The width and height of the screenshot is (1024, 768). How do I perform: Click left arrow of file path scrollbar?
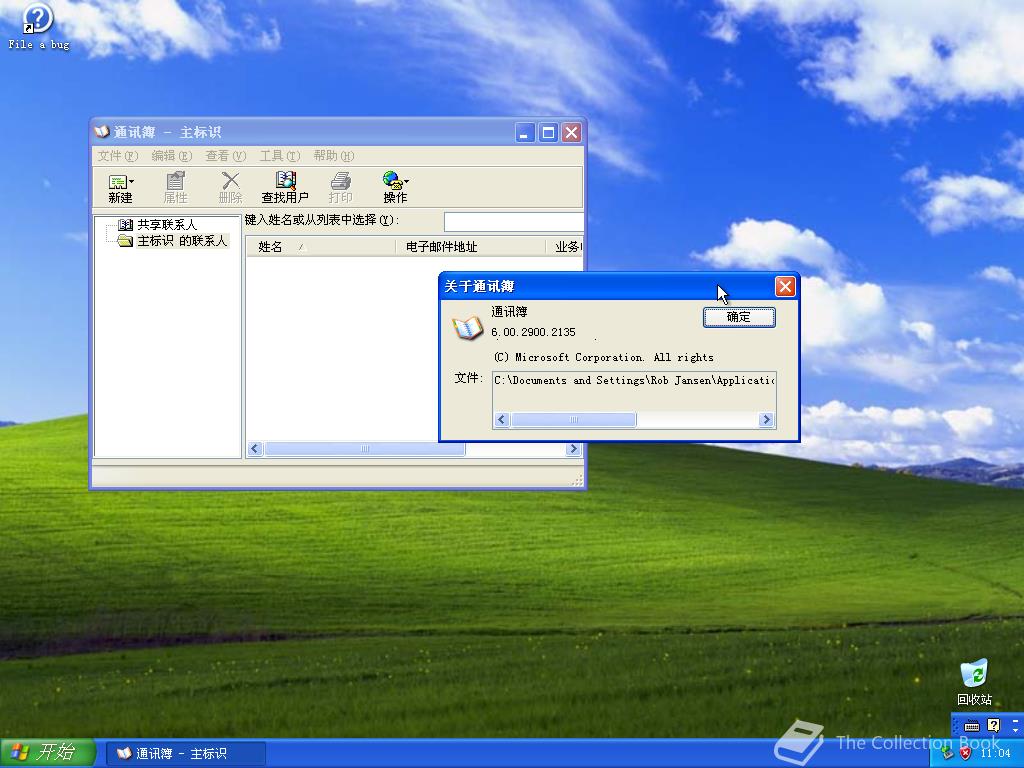(502, 419)
